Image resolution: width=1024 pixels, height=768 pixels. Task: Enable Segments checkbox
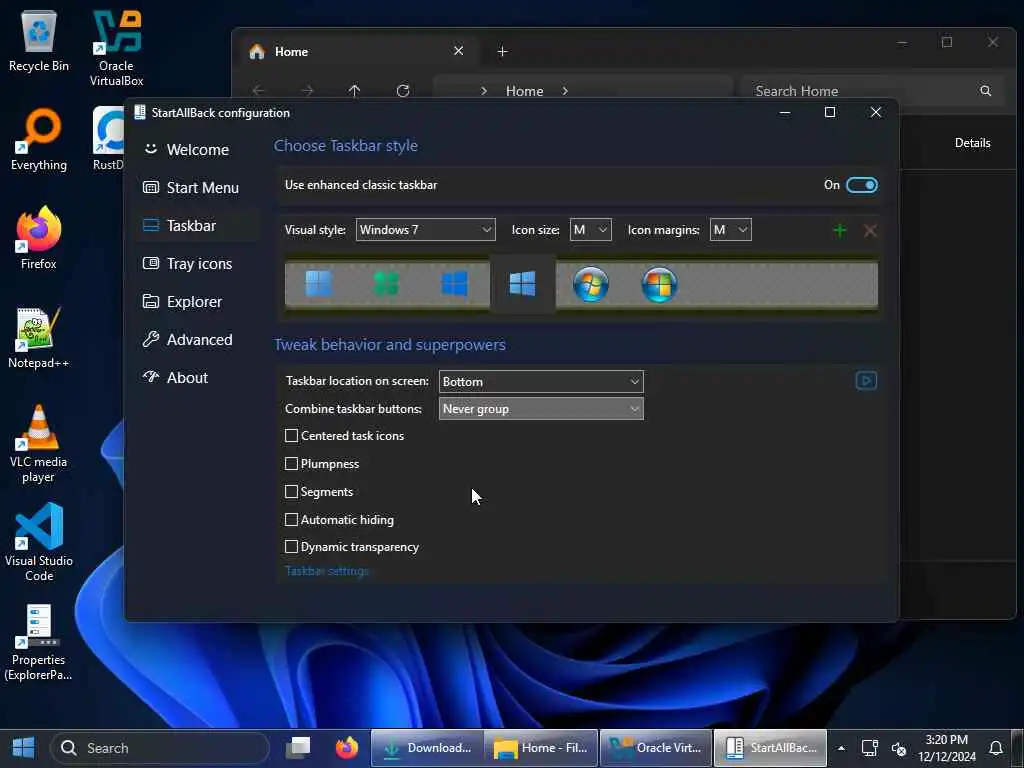[291, 492]
